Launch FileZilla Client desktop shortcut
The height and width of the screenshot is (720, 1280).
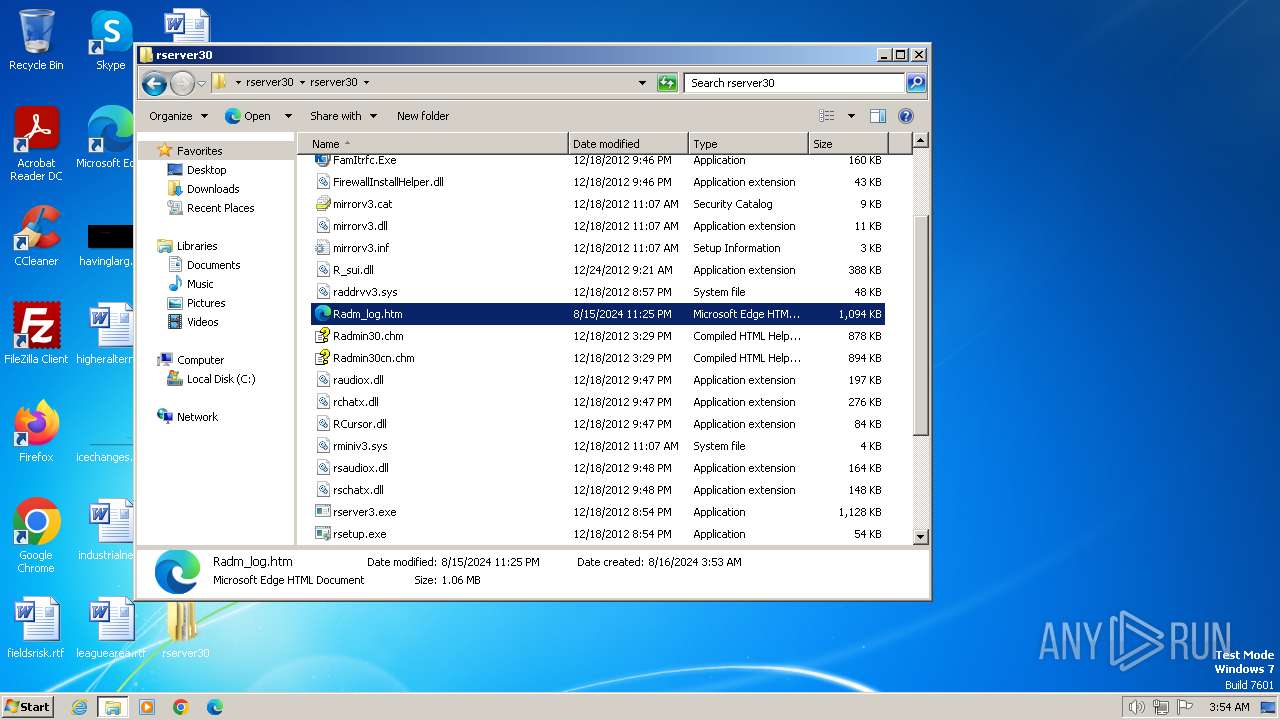click(36, 333)
